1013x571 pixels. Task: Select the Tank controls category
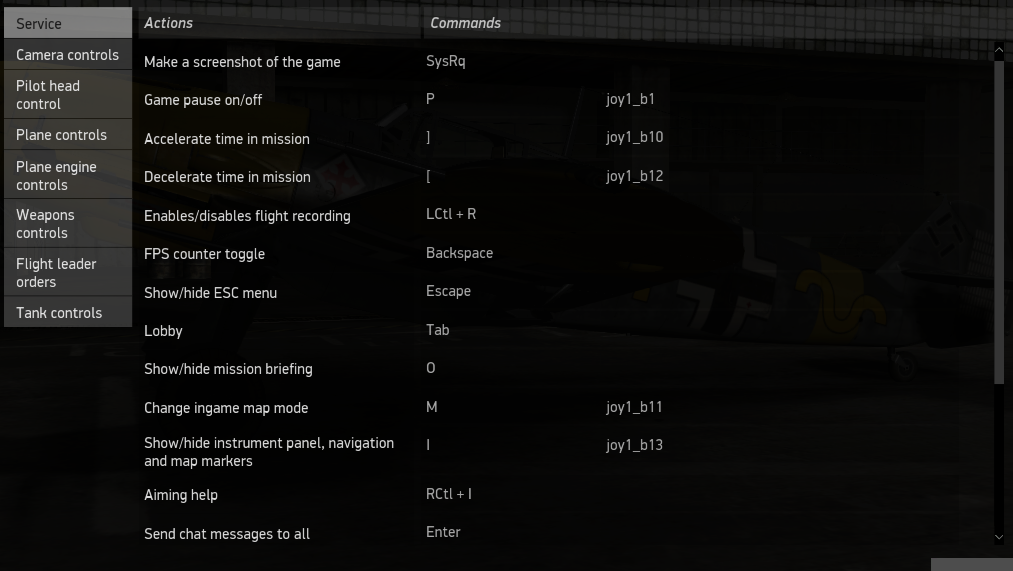[x=66, y=313]
